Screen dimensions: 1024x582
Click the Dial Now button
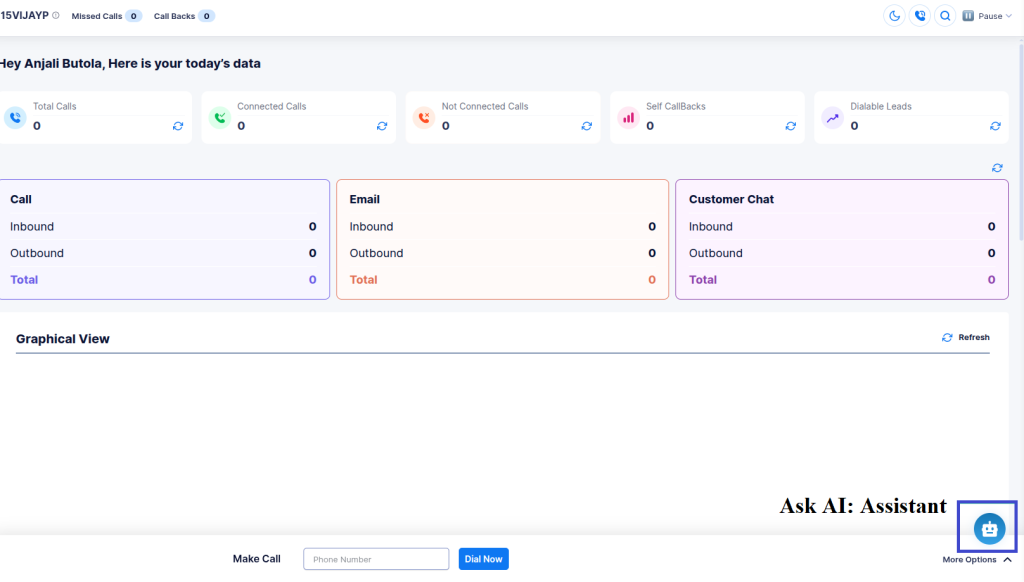click(x=483, y=559)
